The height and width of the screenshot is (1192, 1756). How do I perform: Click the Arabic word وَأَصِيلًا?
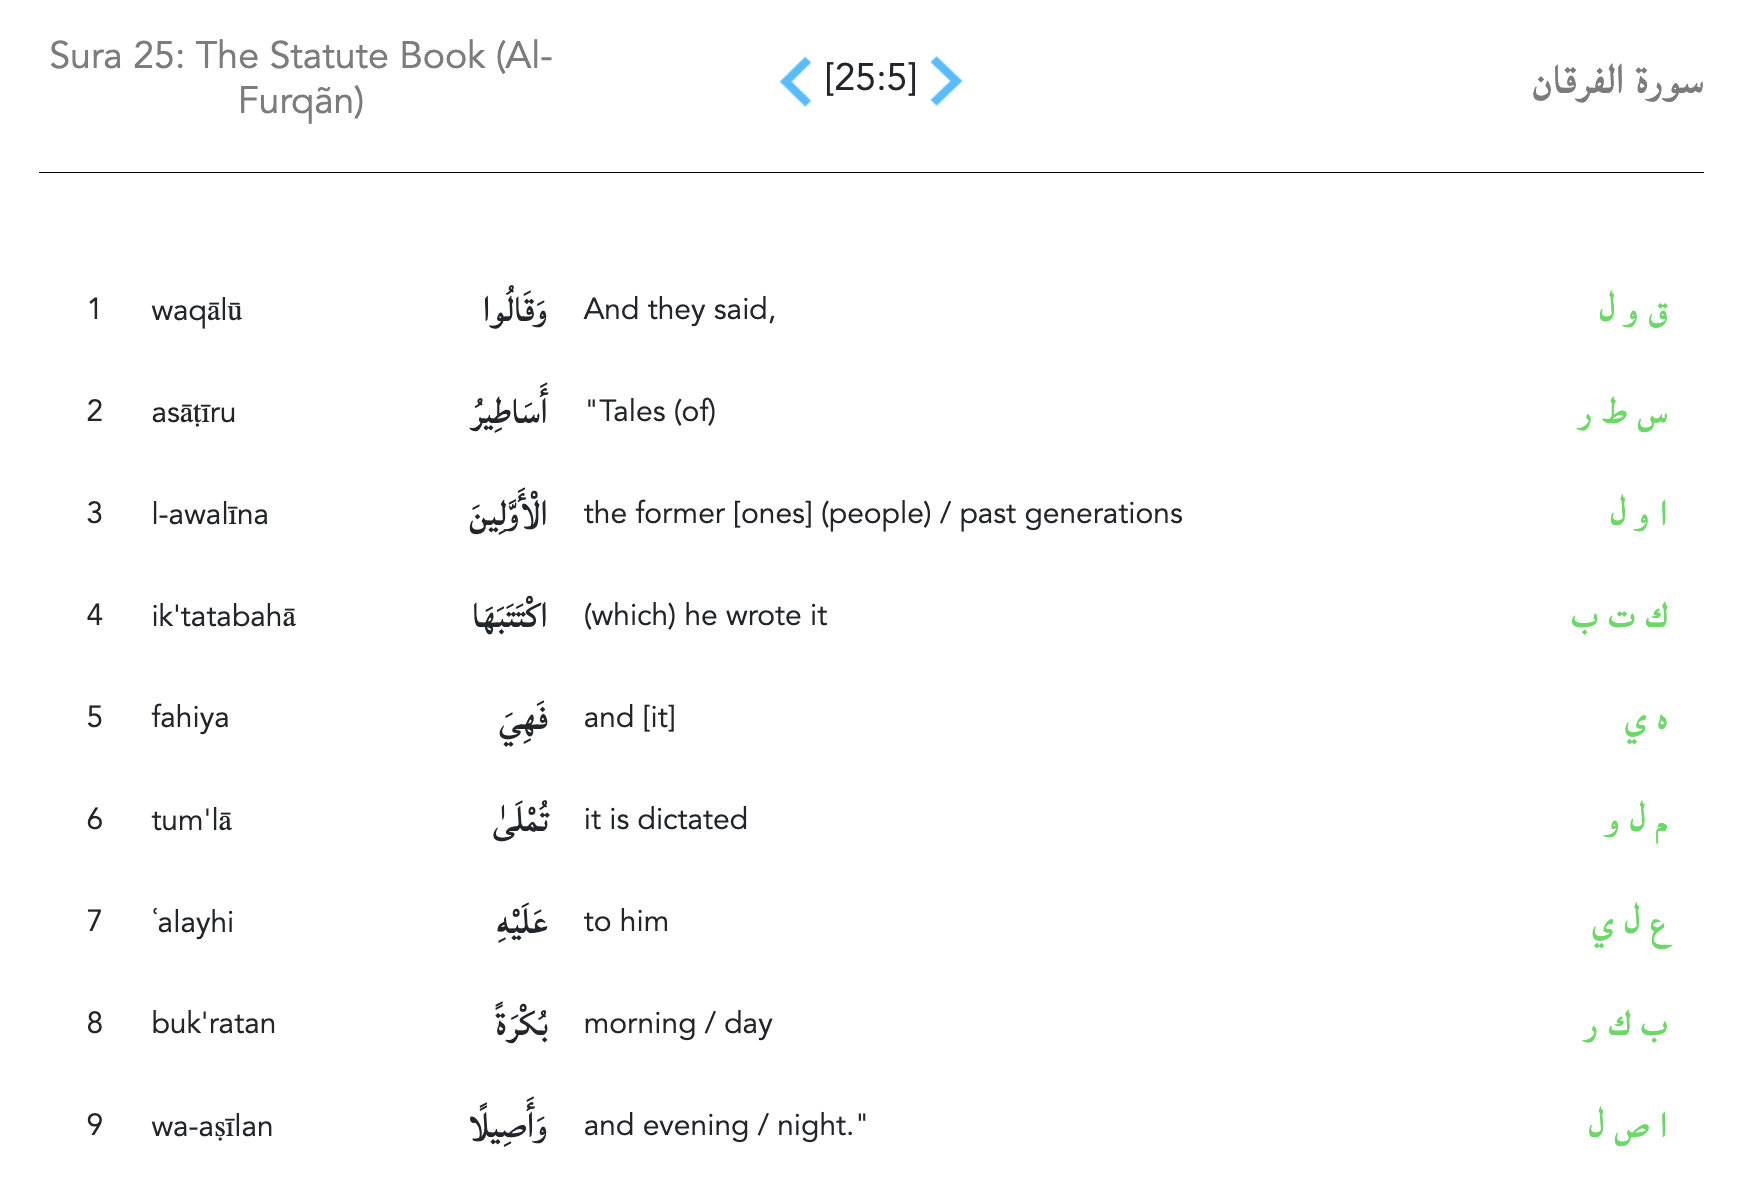509,1127
